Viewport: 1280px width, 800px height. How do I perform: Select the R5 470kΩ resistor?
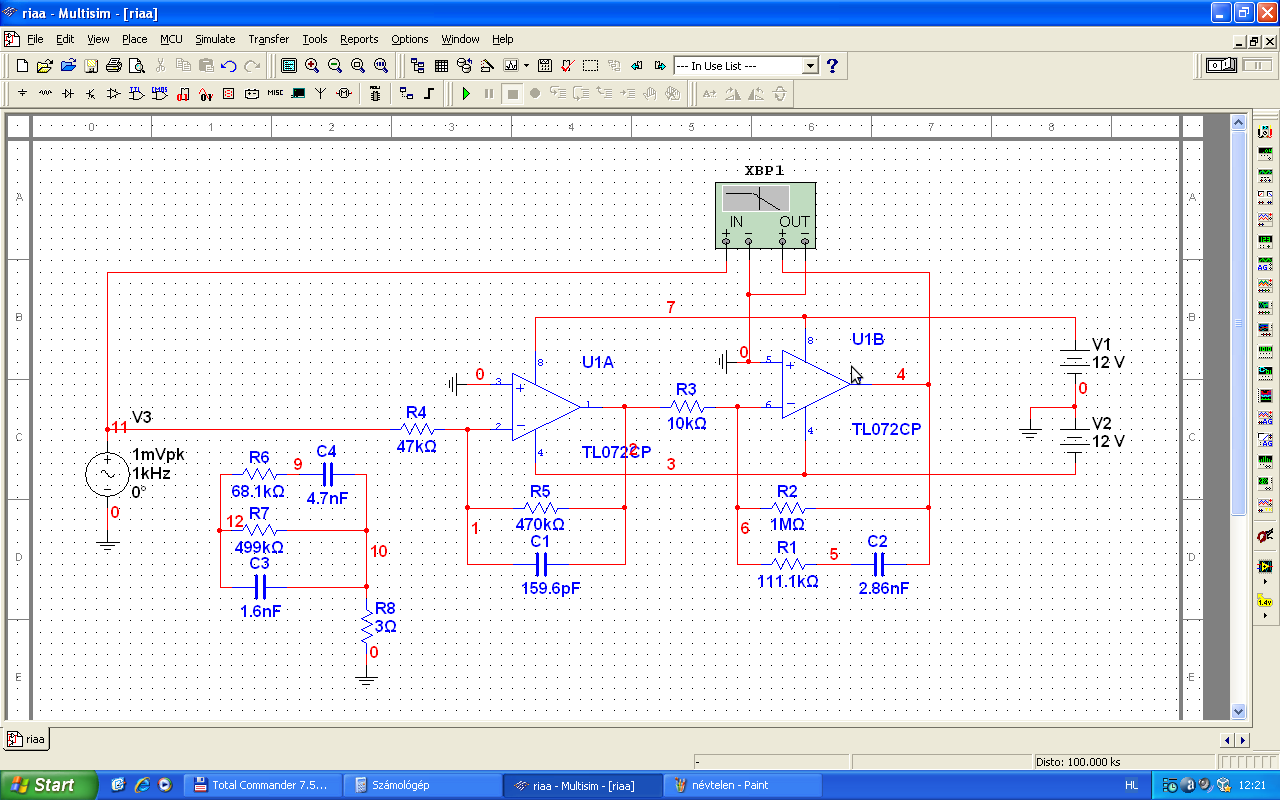click(x=540, y=507)
